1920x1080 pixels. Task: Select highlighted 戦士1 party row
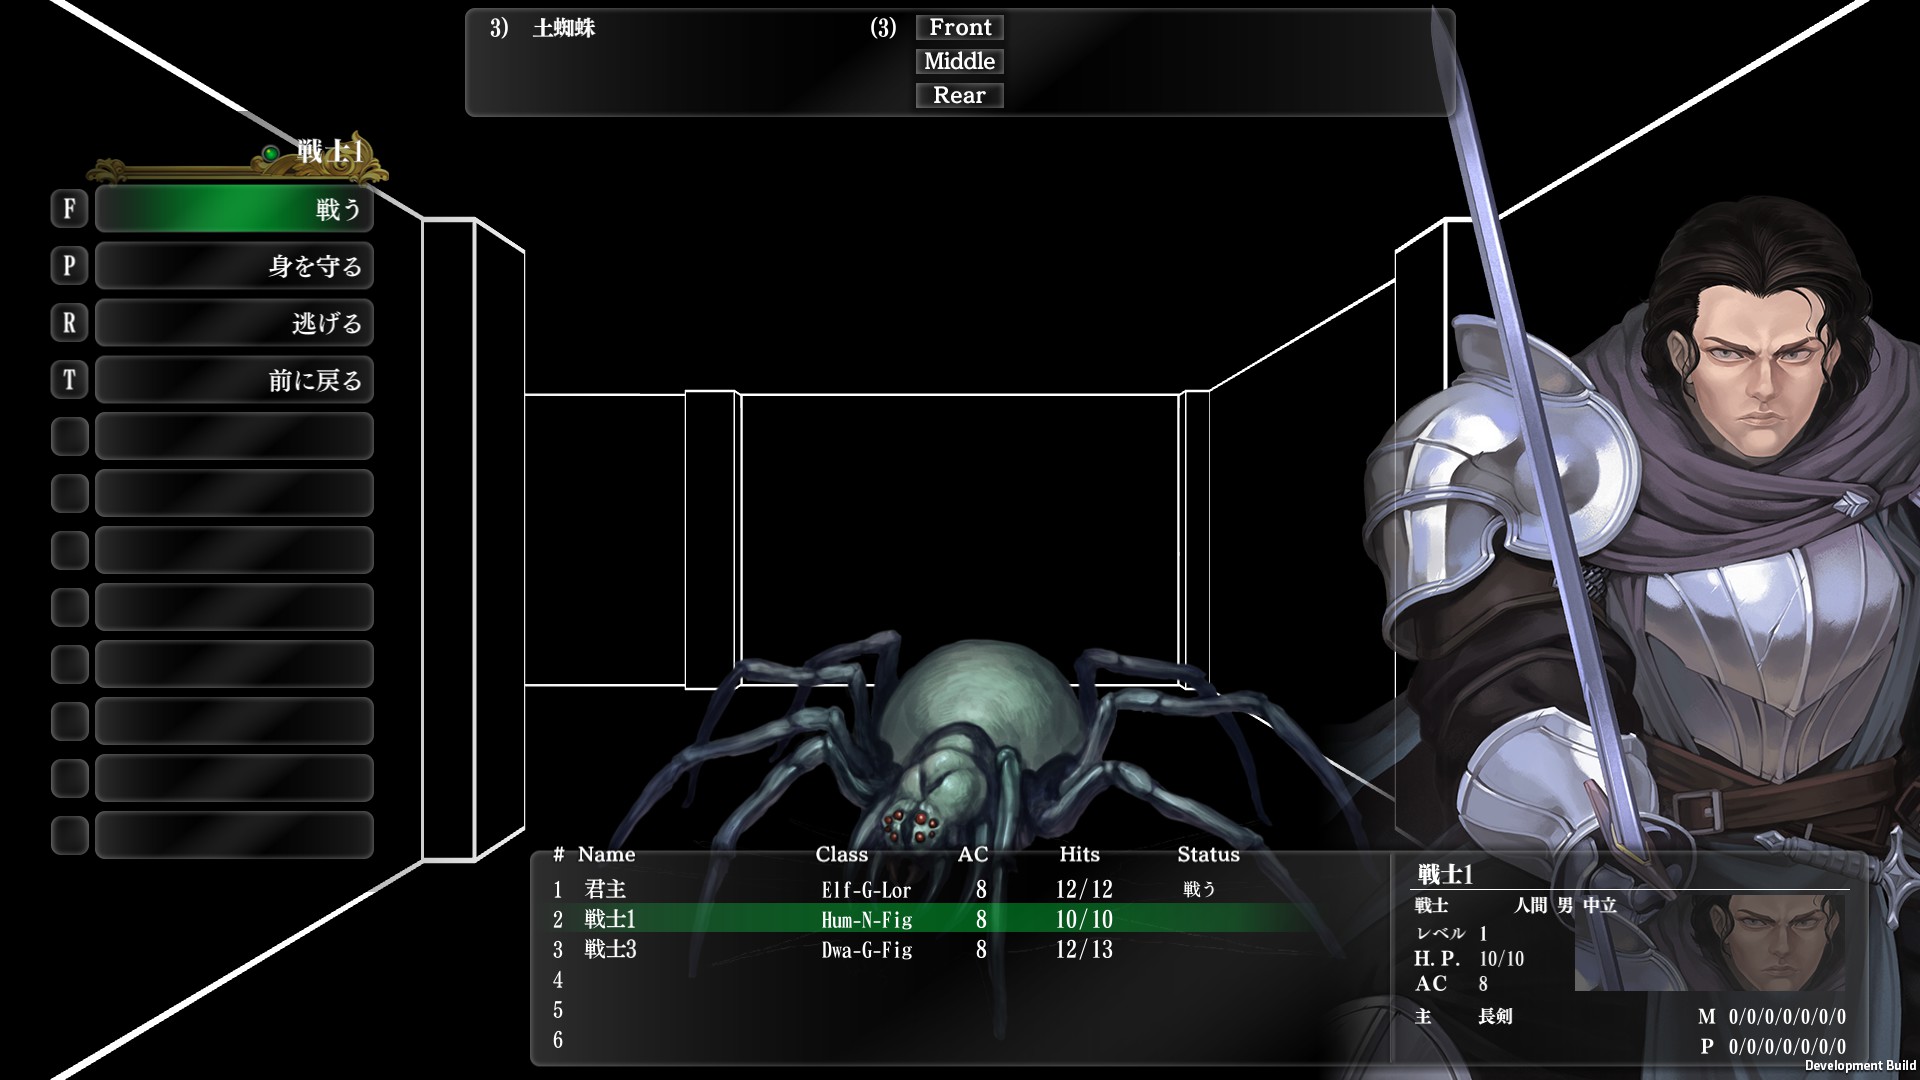(x=610, y=919)
